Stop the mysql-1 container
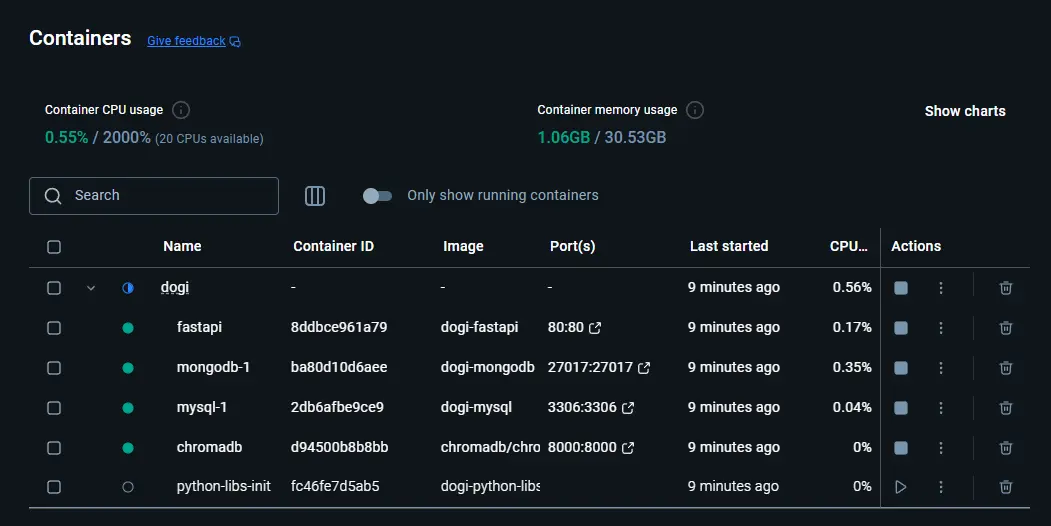 pyautogui.click(x=901, y=407)
